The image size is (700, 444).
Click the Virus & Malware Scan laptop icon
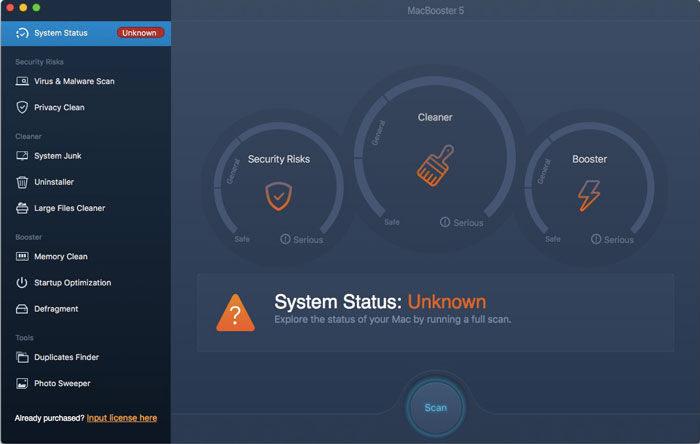pyautogui.click(x=22, y=81)
